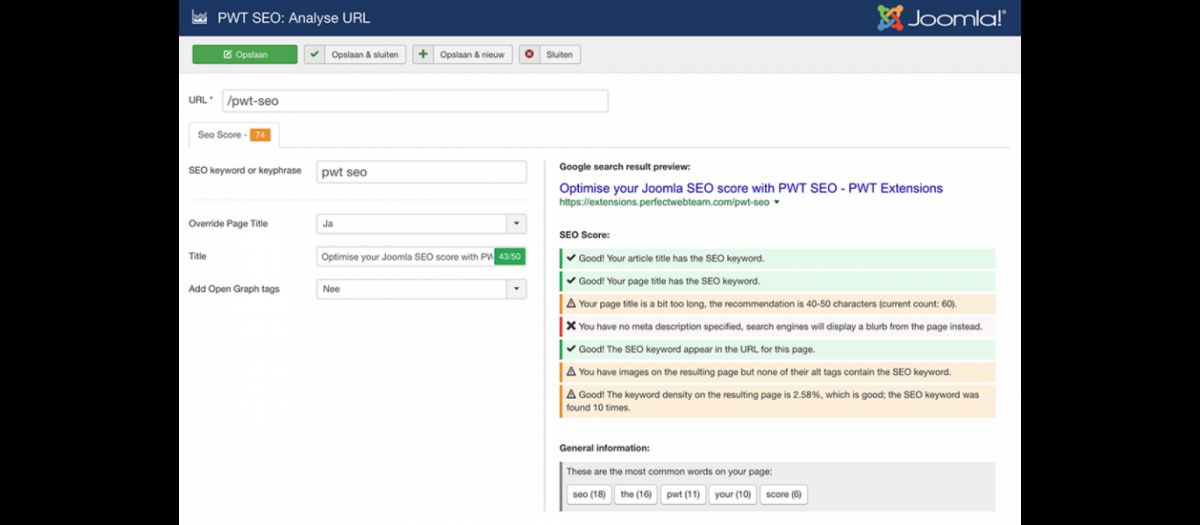1200x525 pixels.
Task: Open the Override Page Title dropdown
Action: pyautogui.click(x=421, y=224)
